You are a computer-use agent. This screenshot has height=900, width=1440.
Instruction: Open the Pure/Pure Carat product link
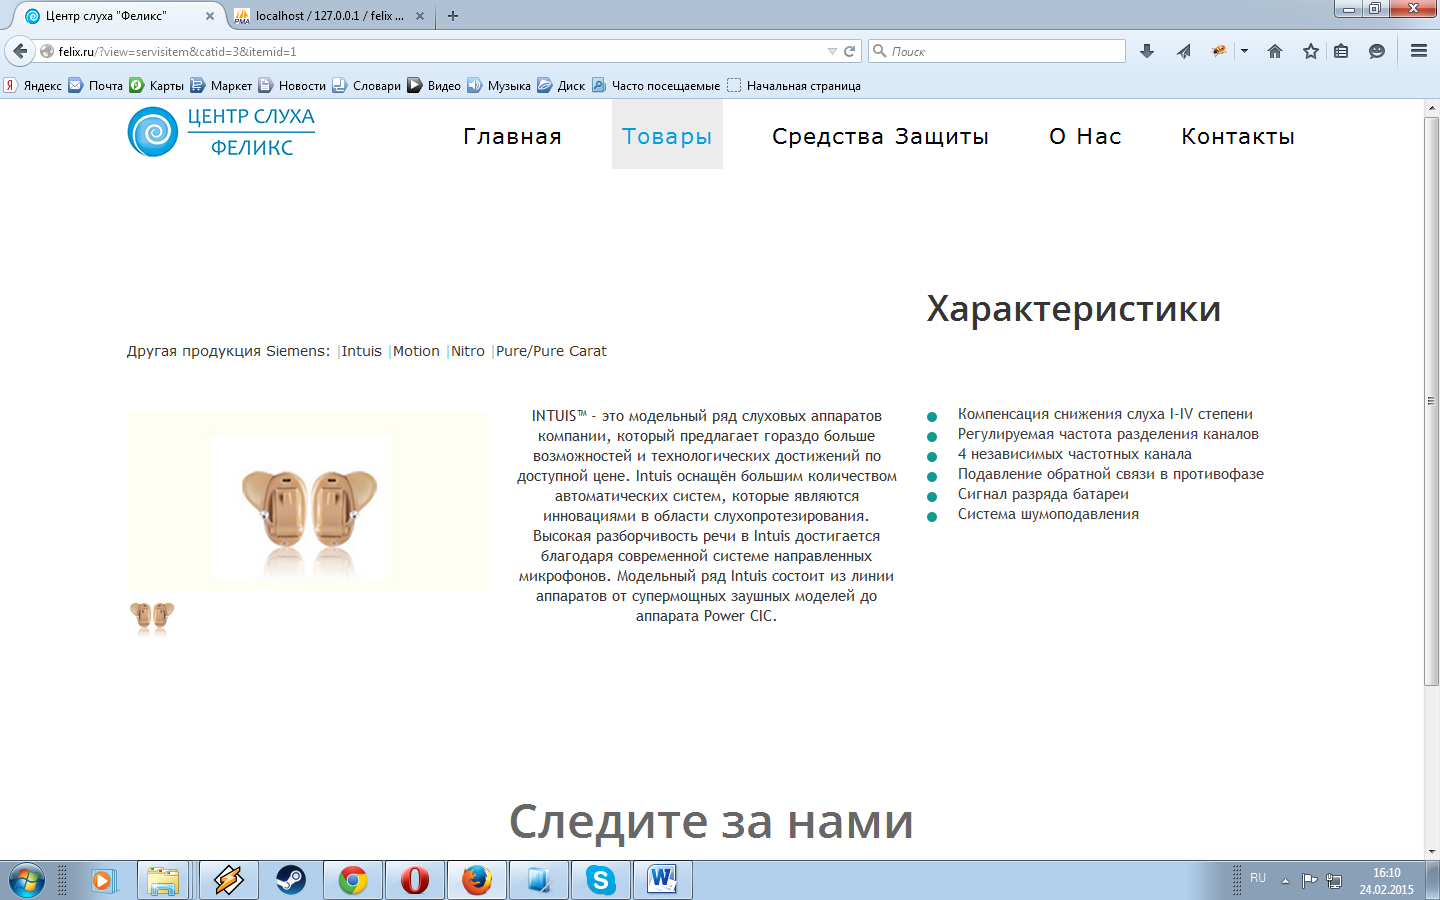click(551, 351)
